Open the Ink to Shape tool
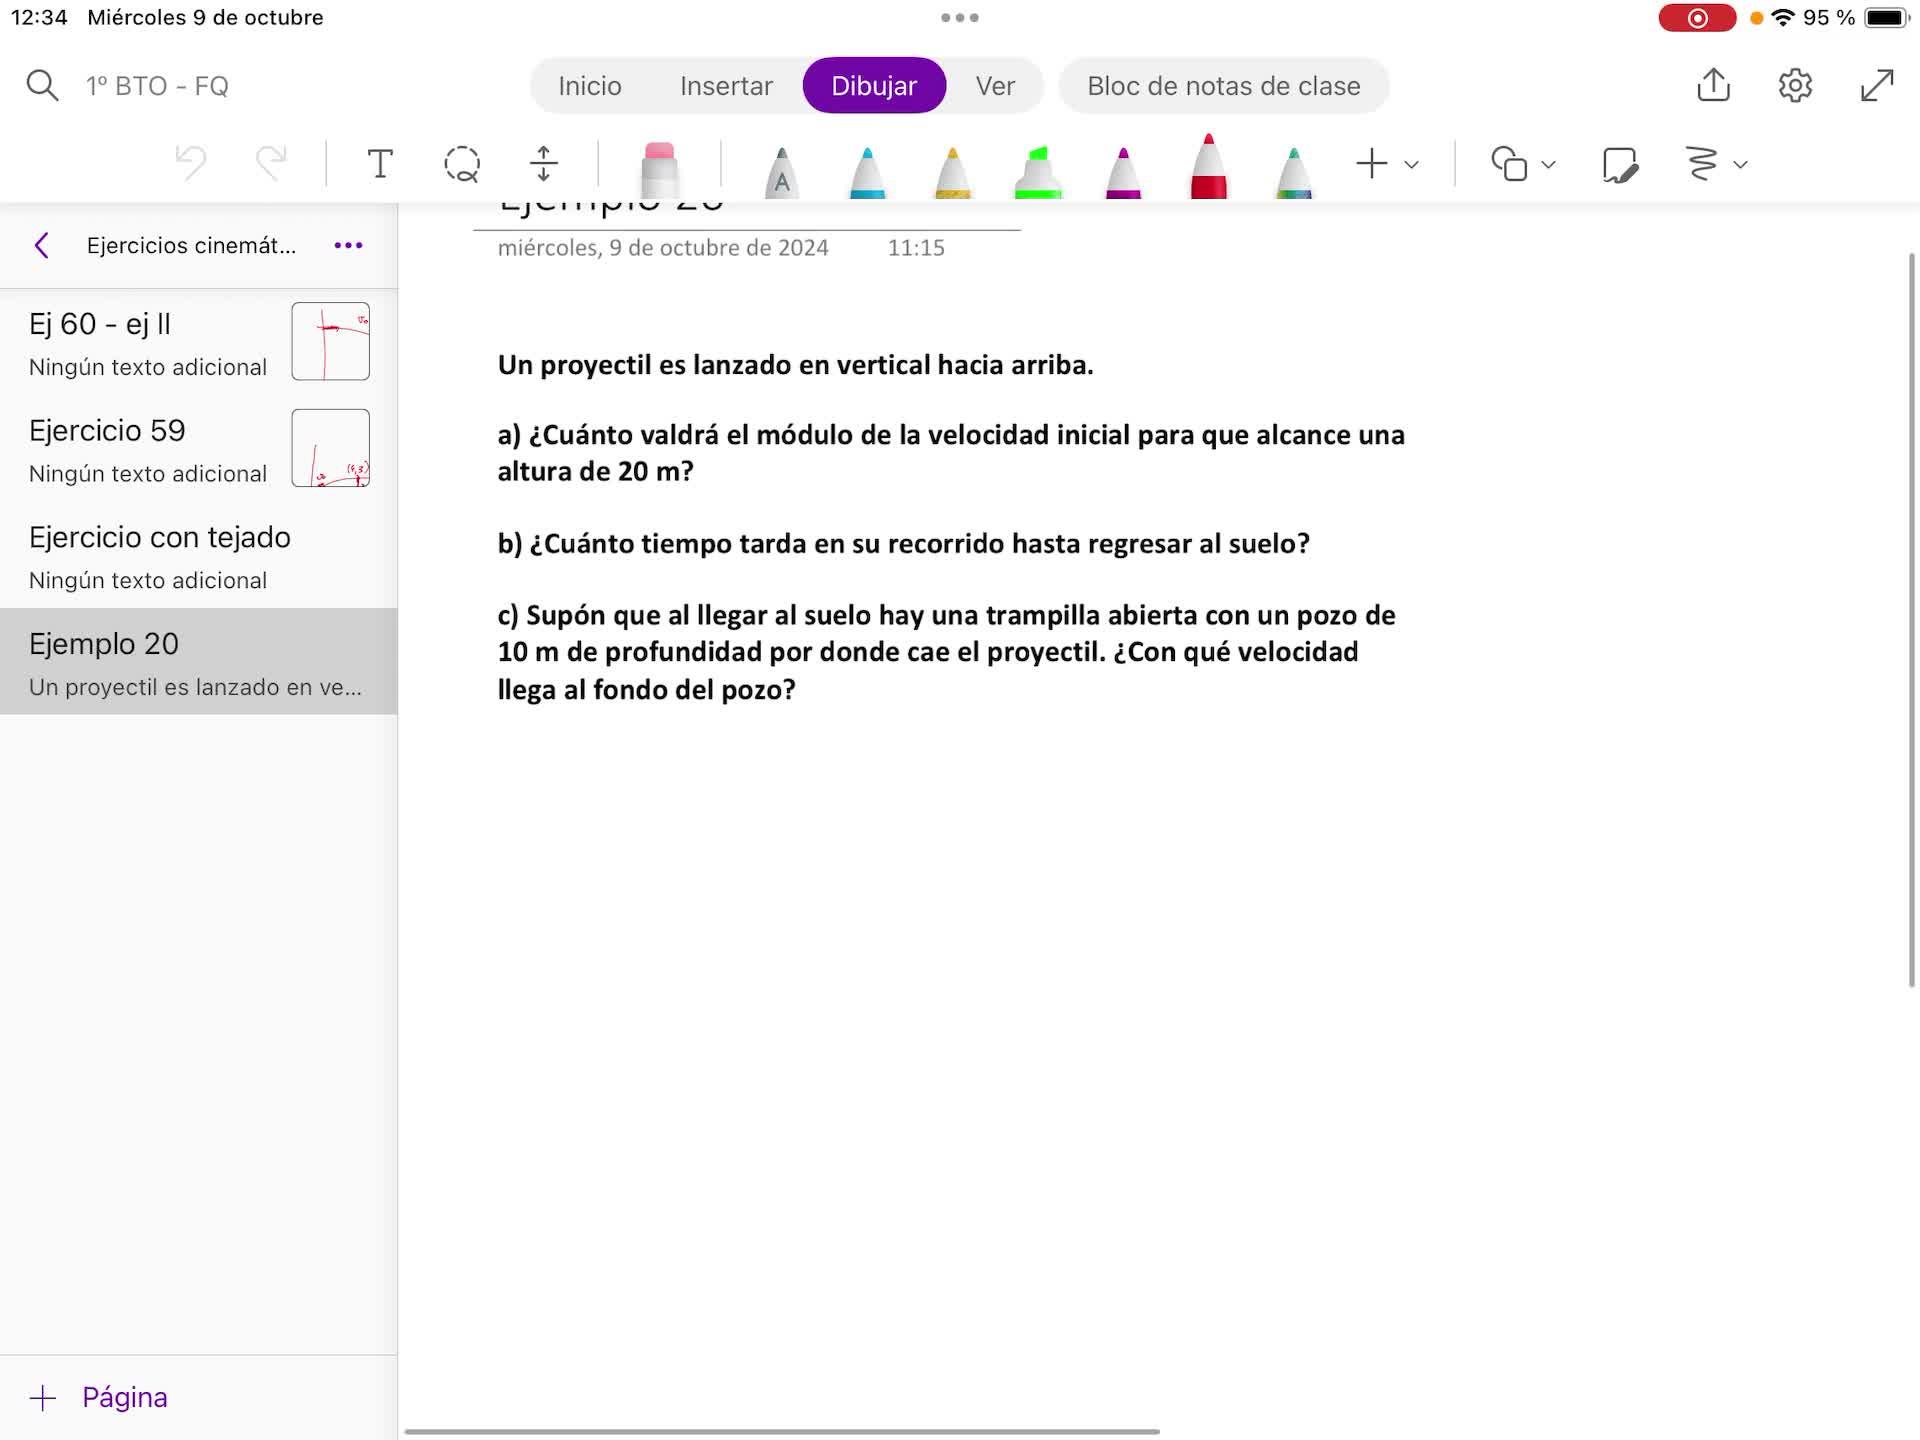Screen dimensions: 1920x1440 pyautogui.click(x=1619, y=164)
